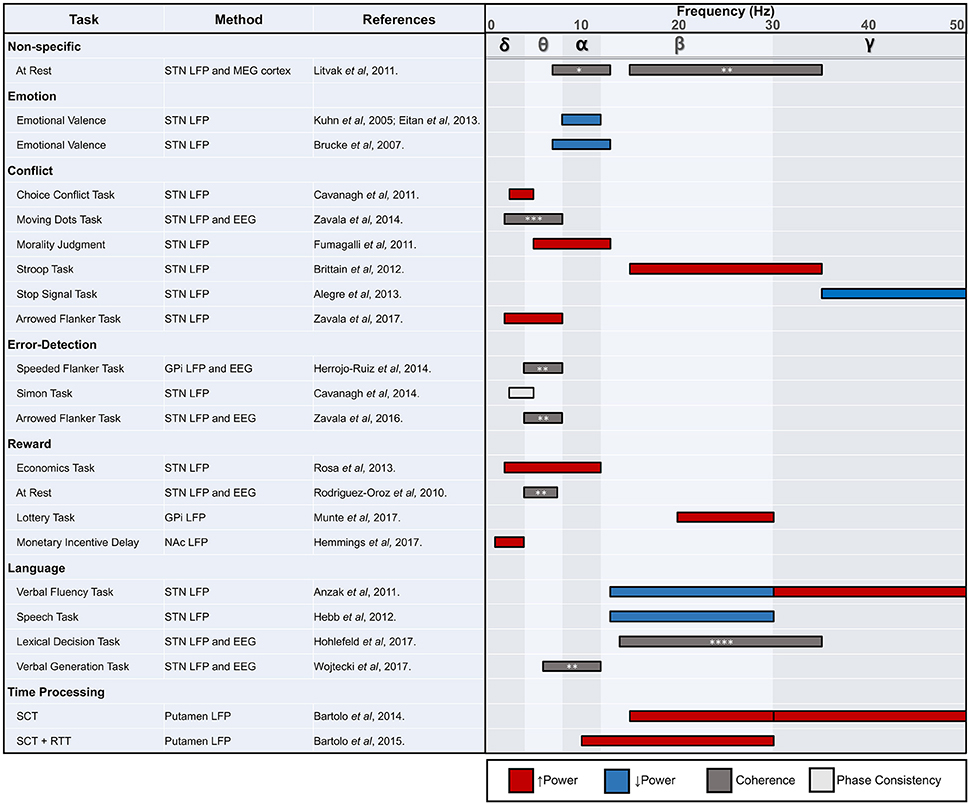Click the red bar in Lottery Task row
The height and width of the screenshot is (805, 970).
pyautogui.click(x=725, y=517)
